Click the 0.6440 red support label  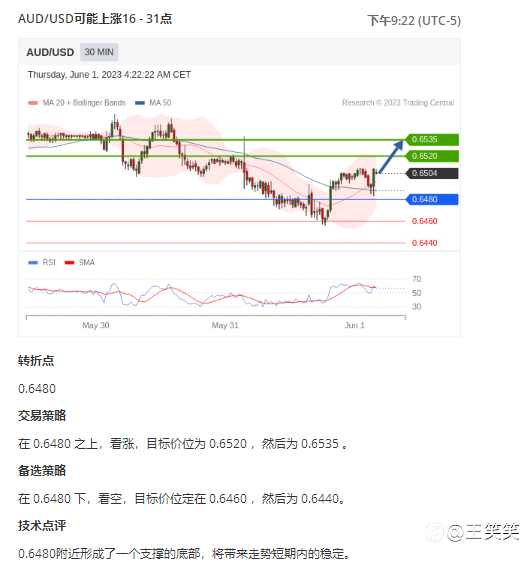coord(425,243)
